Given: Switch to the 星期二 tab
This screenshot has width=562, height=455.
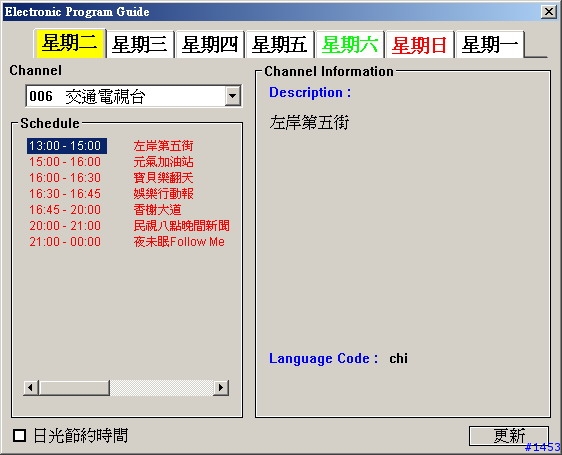Looking at the screenshot, I should [70, 43].
